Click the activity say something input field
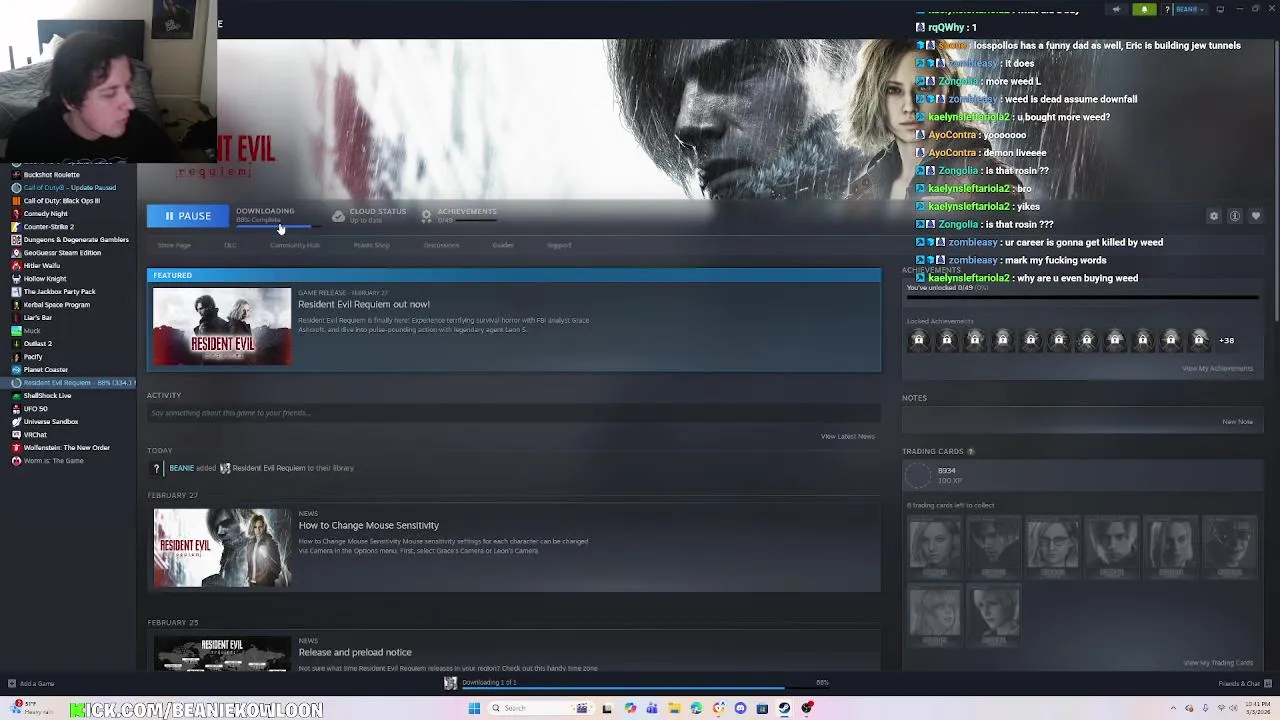Viewport: 1280px width, 720px height. [x=514, y=413]
